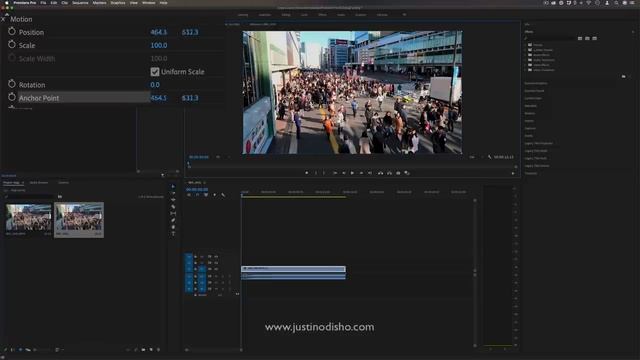The height and width of the screenshot is (360, 640).
Task: Toggle nest insert mode in the timeline header
Action: (x=189, y=195)
